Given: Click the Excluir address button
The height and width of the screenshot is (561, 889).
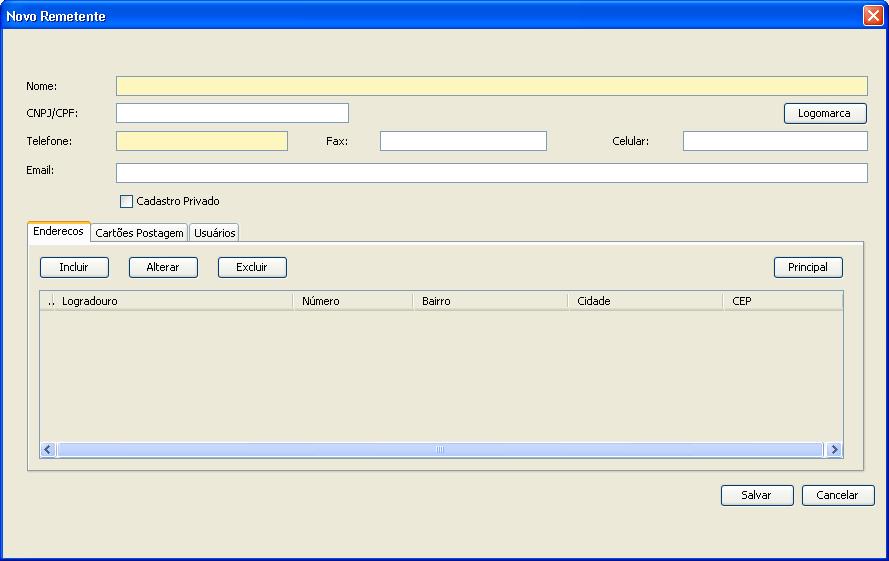Looking at the screenshot, I should 252,267.
